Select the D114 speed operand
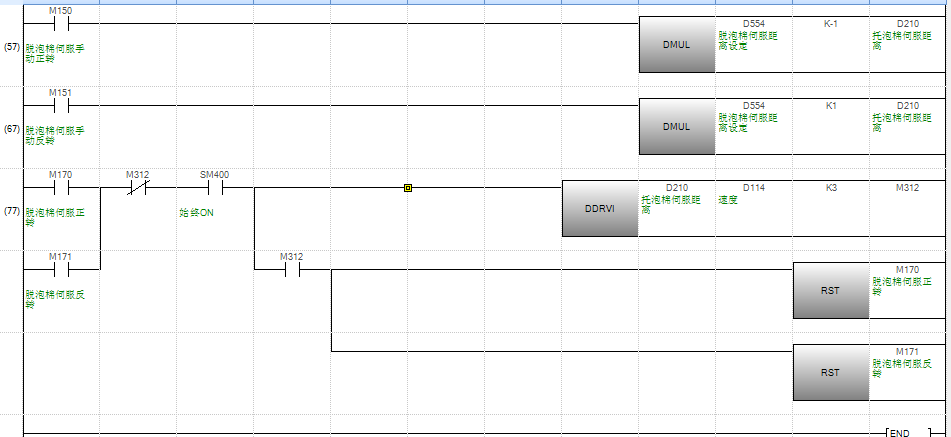This screenshot has width=951, height=437. click(x=753, y=187)
